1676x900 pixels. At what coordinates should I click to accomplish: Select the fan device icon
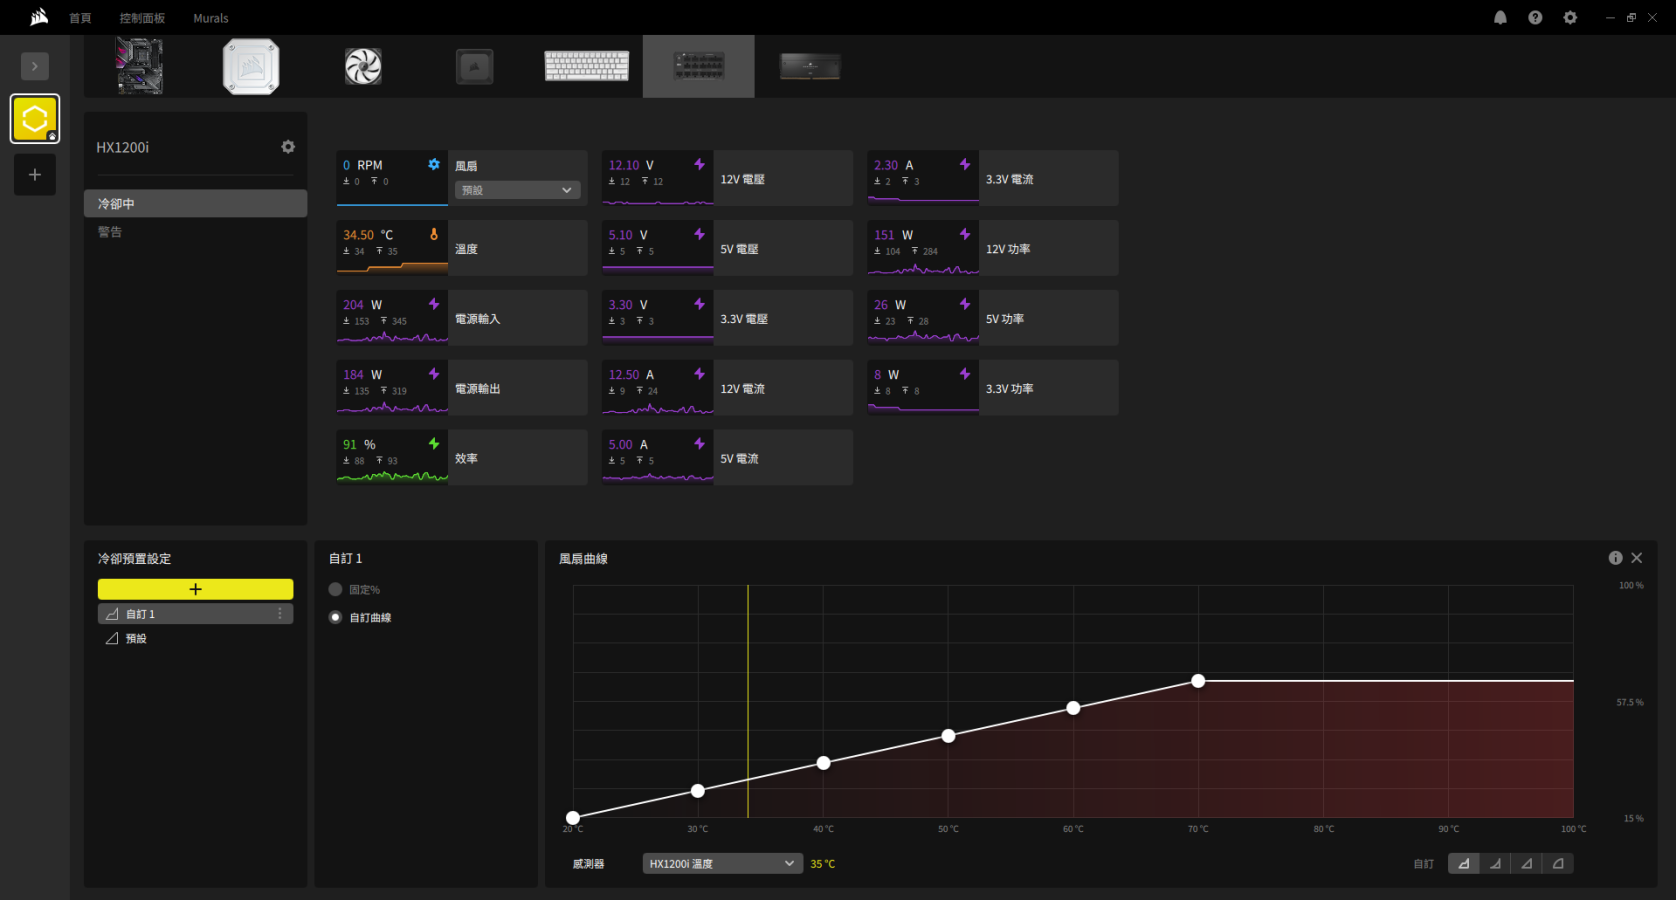[x=363, y=67]
